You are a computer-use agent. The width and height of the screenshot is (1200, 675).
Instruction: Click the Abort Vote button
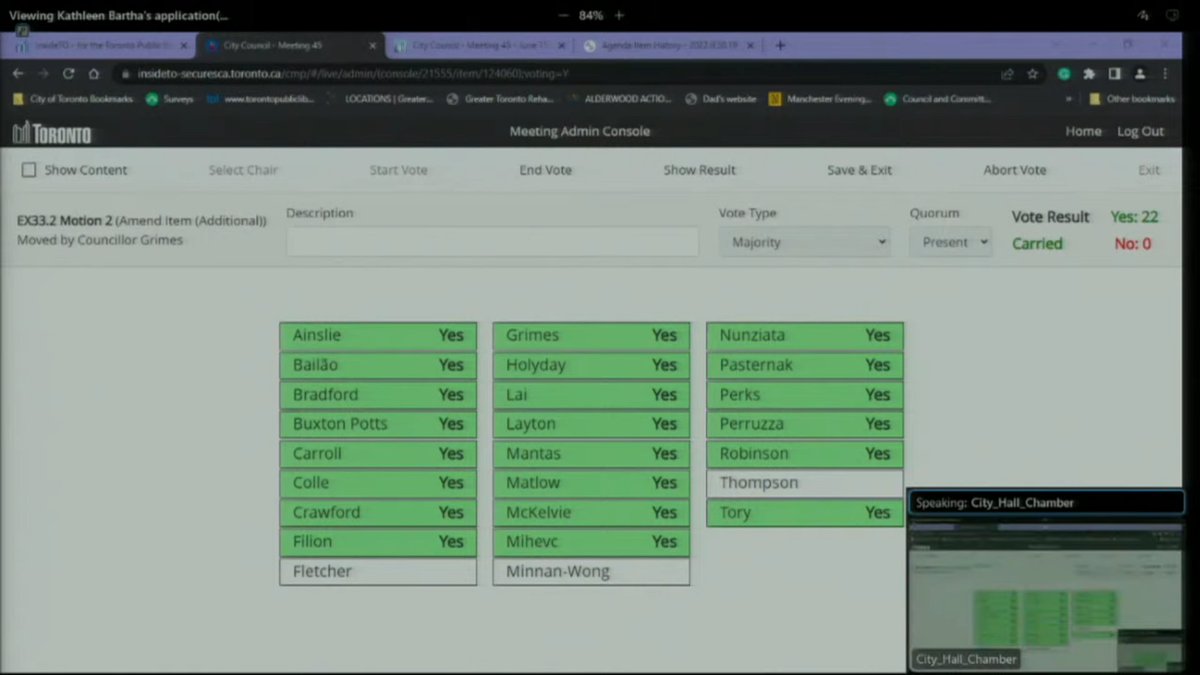tap(1015, 170)
